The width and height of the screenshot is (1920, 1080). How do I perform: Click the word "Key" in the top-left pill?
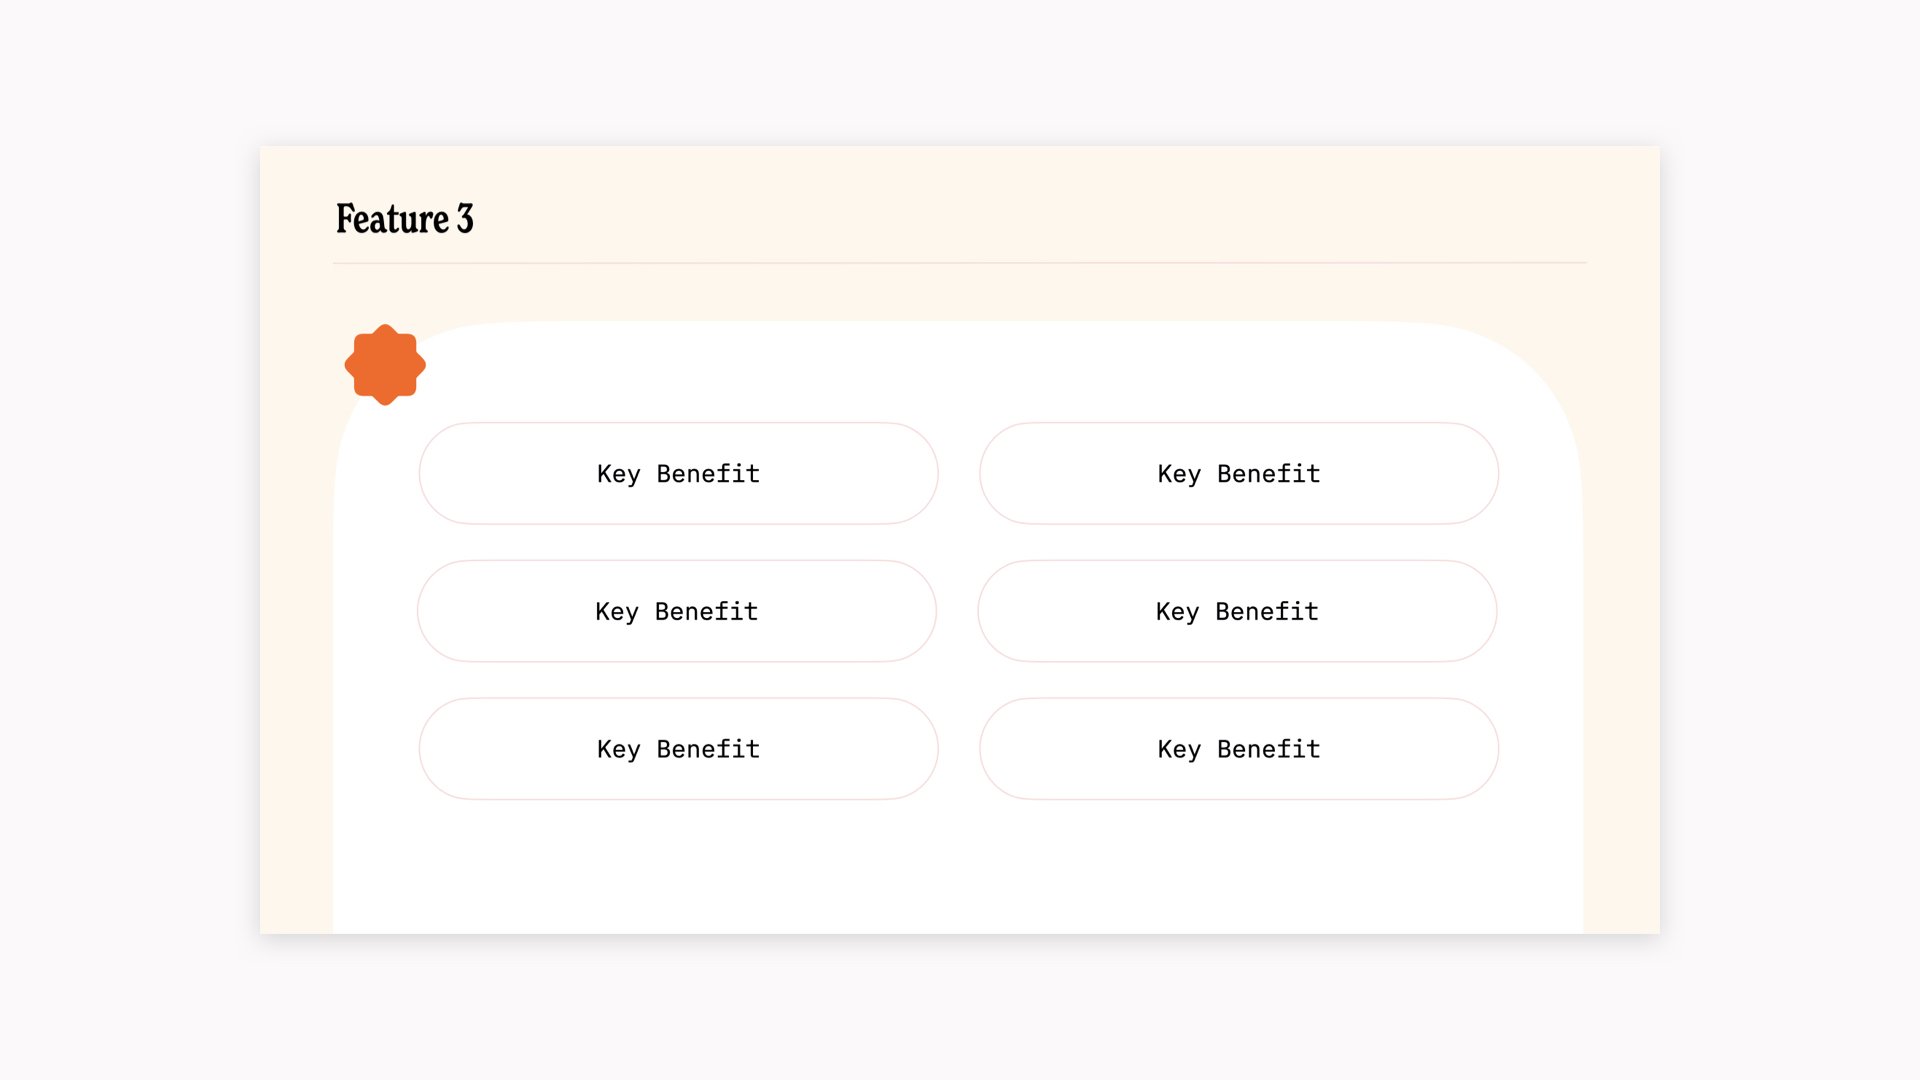[x=618, y=474]
